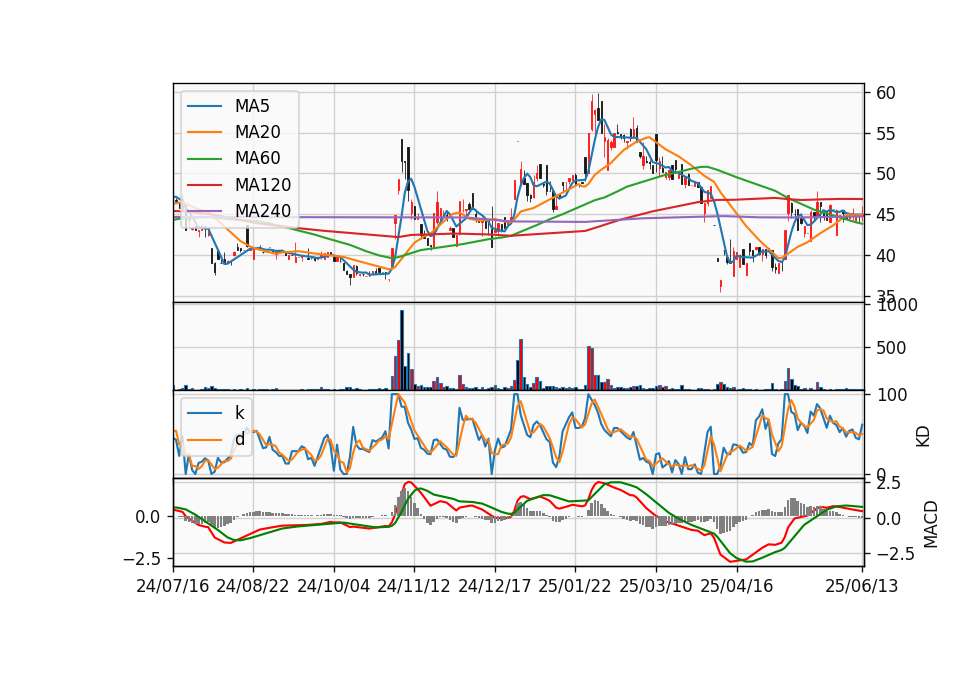
Task: Click the KD axis title
Action: tap(923, 437)
